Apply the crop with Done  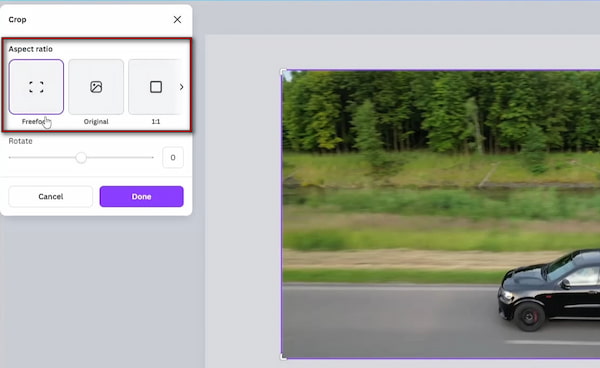click(x=142, y=197)
